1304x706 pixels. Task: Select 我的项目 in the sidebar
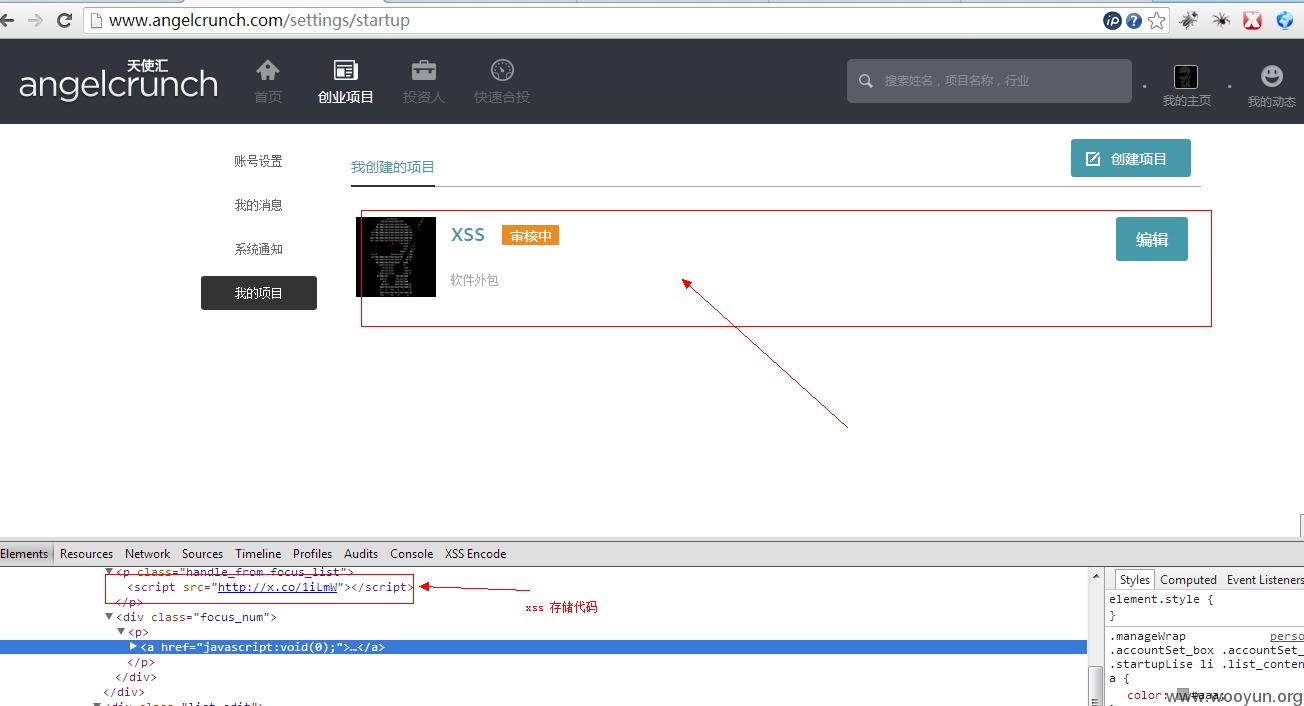(258, 293)
